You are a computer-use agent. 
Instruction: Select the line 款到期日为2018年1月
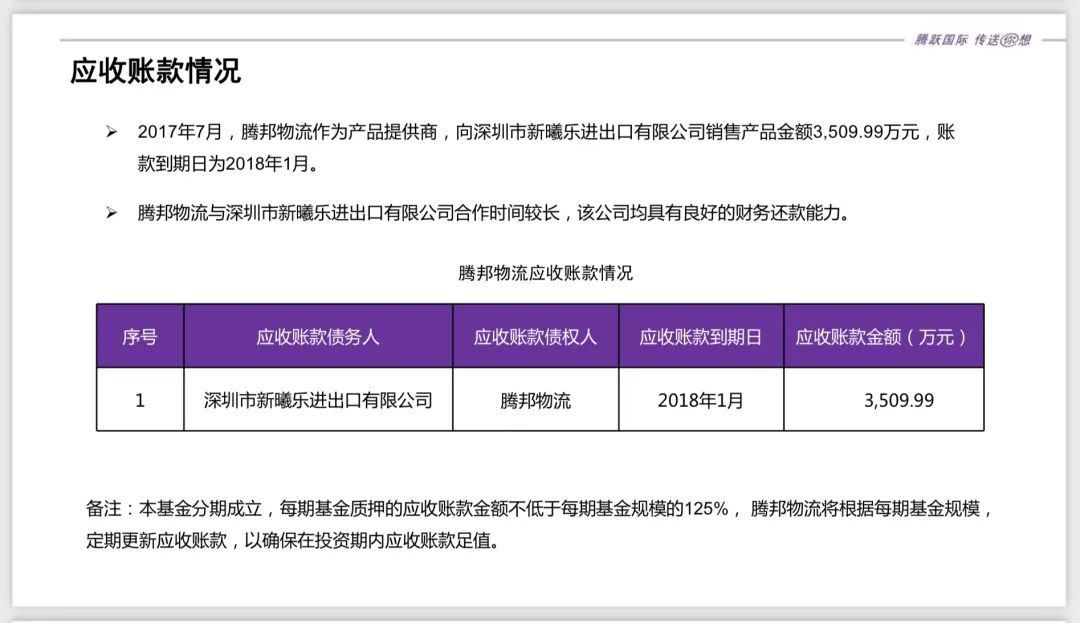point(228,164)
